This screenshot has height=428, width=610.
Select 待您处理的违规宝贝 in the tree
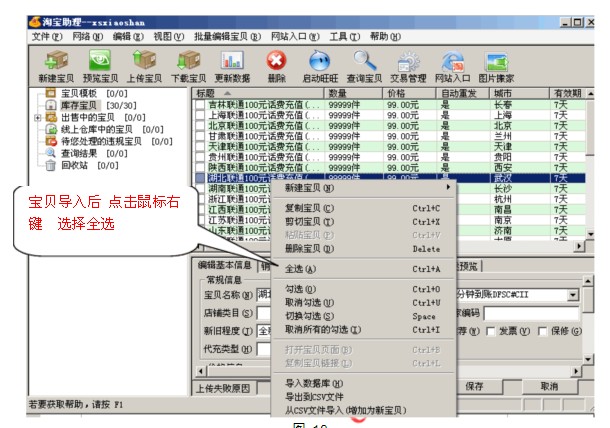101,142
